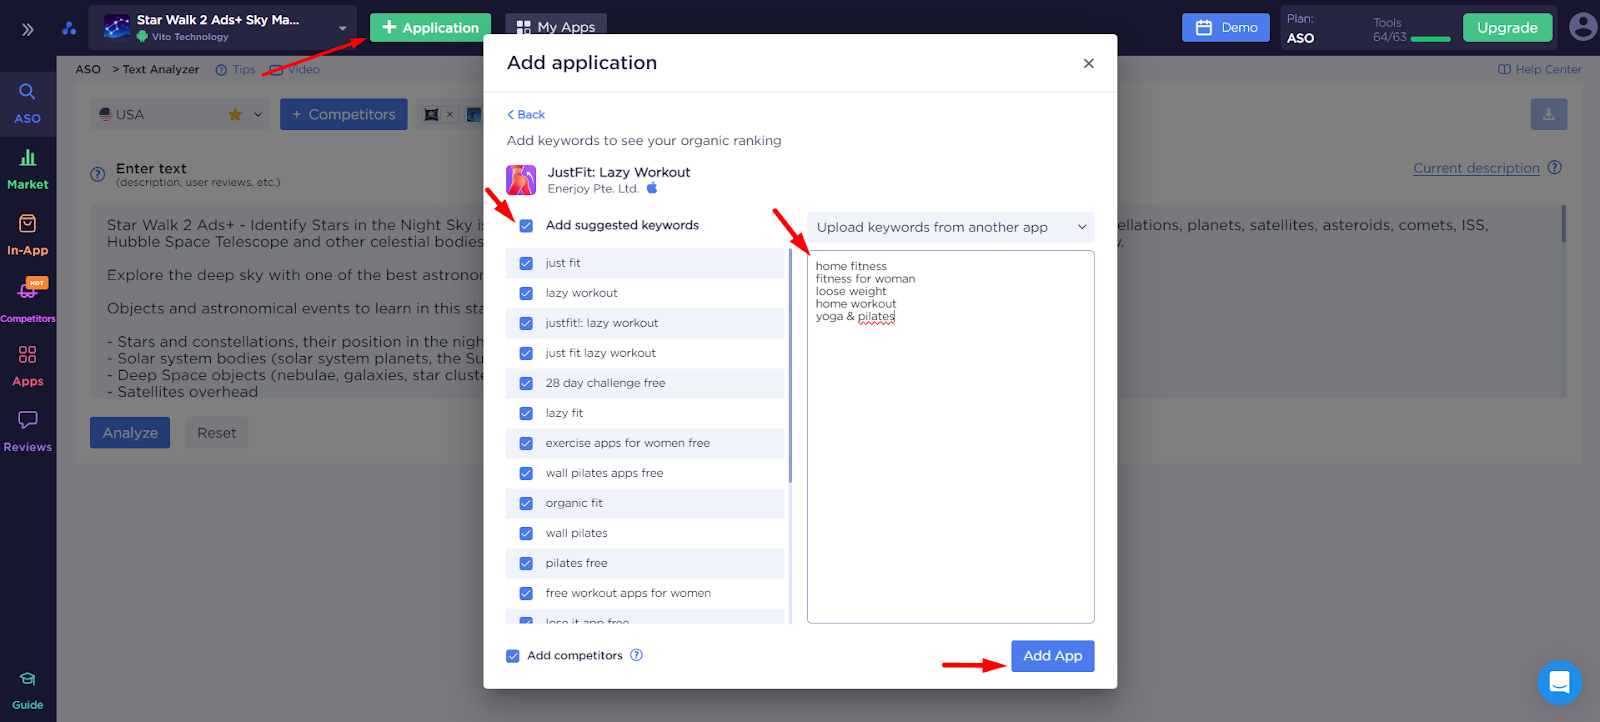Click the green Application button
This screenshot has height=722, width=1600.
pos(430,27)
